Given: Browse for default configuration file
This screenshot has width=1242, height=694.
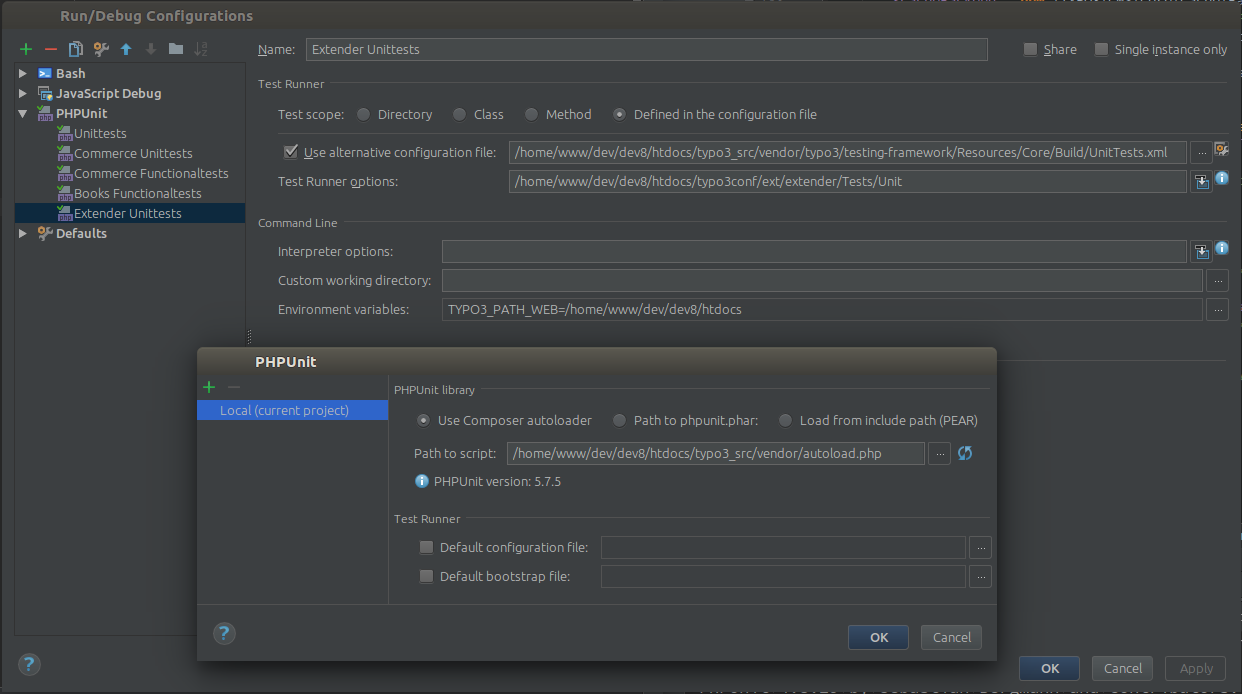Looking at the screenshot, I should (x=980, y=547).
